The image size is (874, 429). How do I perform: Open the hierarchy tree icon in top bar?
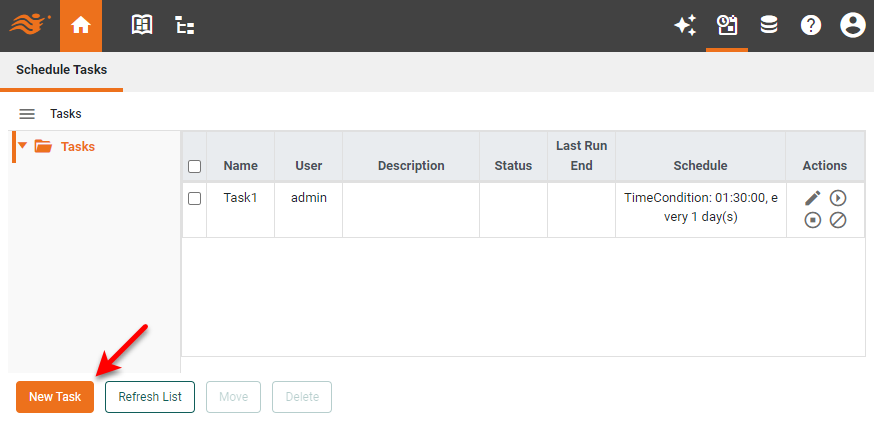click(185, 26)
